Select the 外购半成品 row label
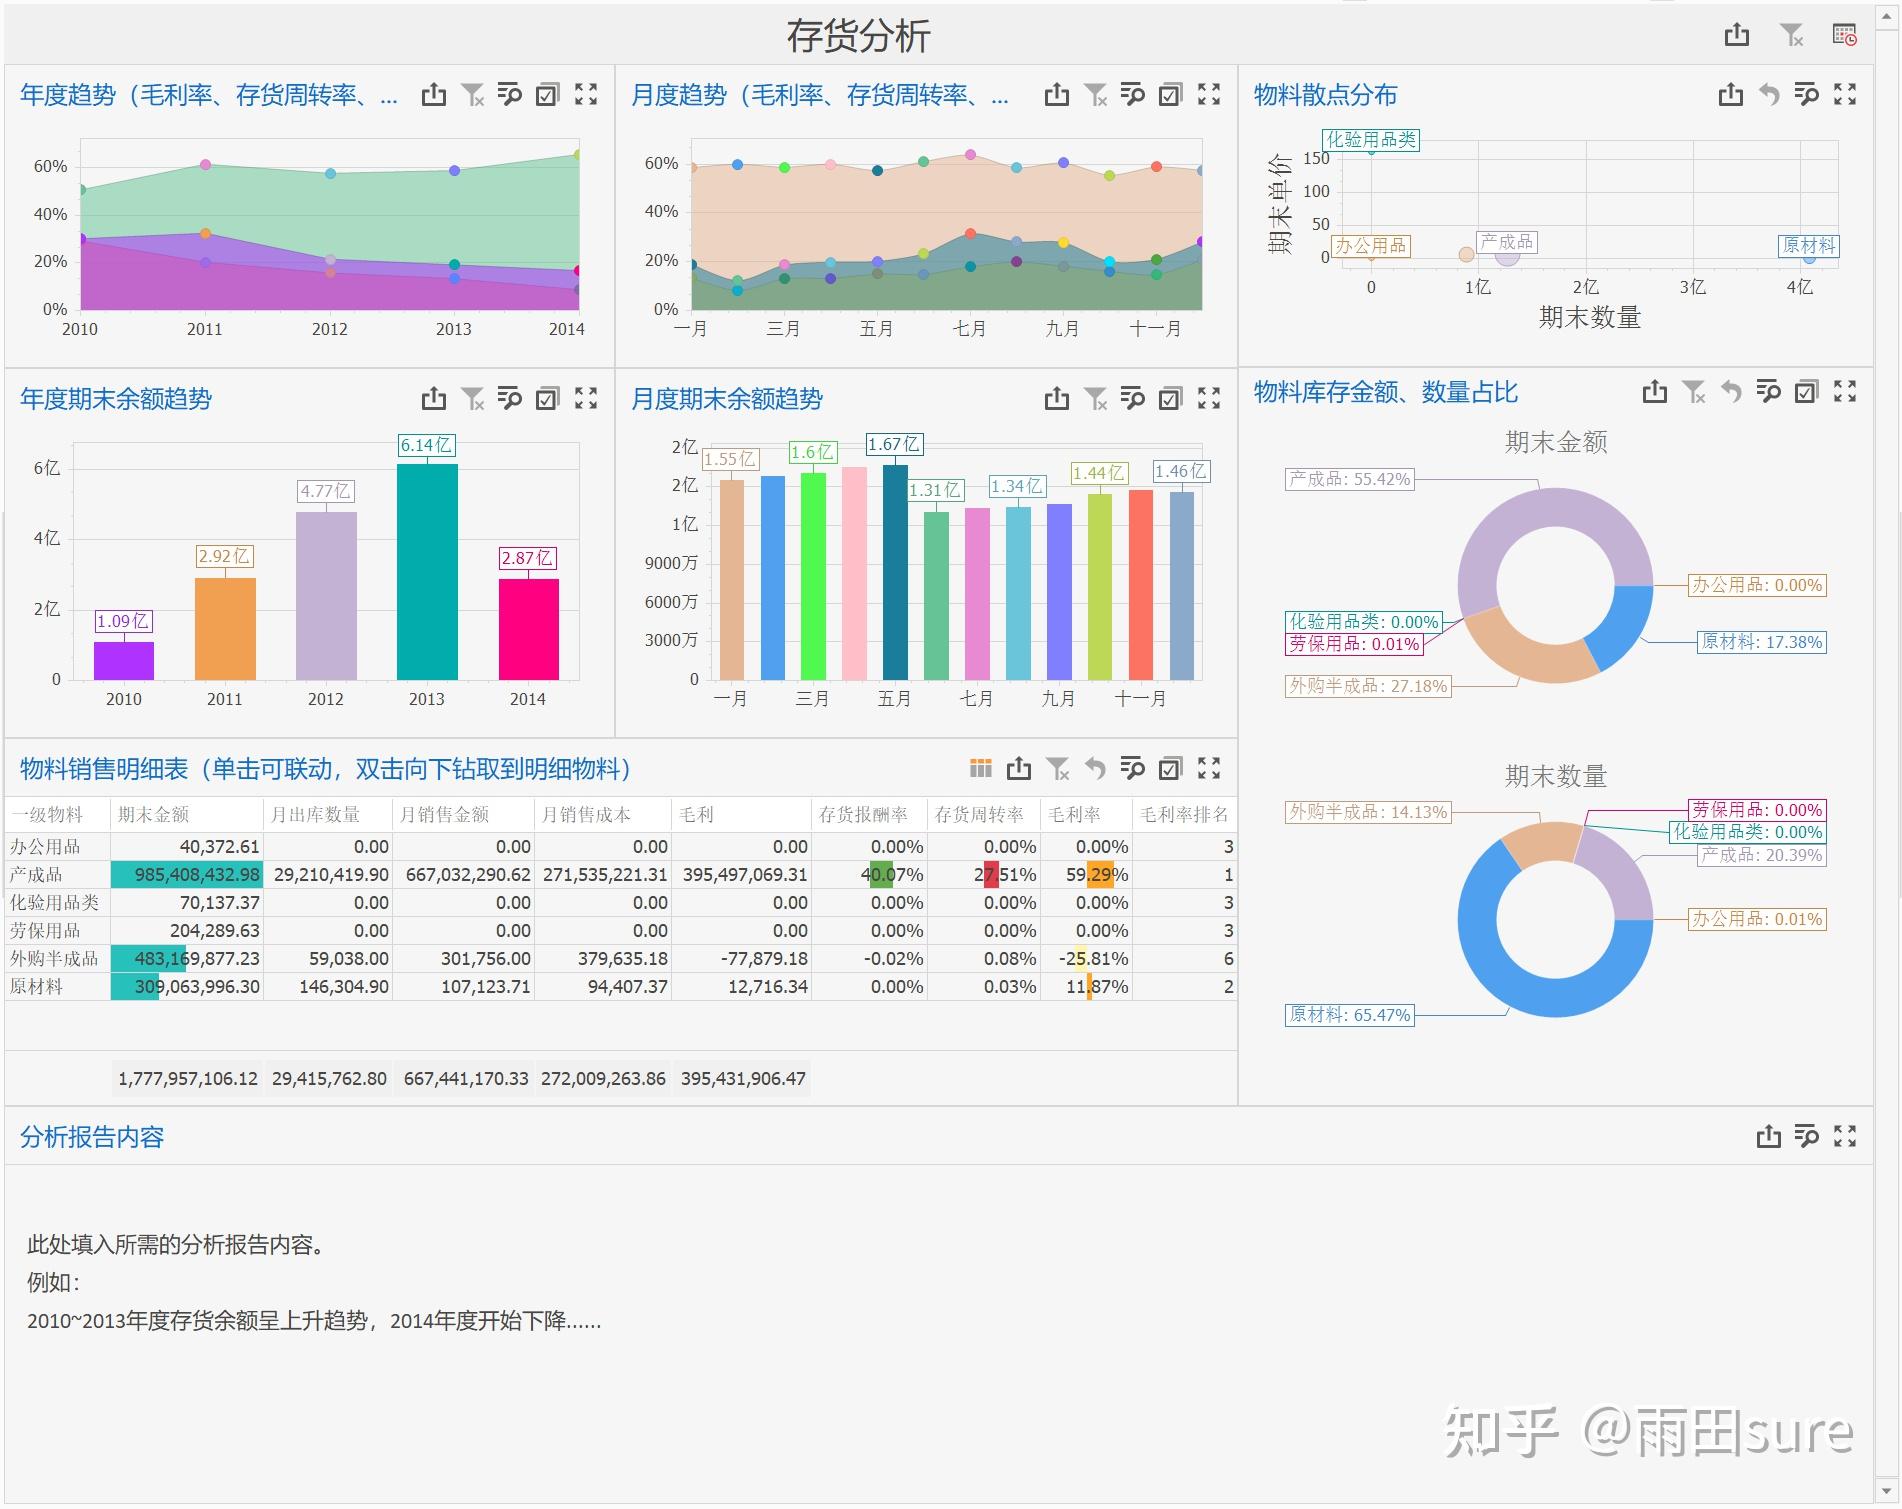The image size is (1902, 1509). pos(54,959)
